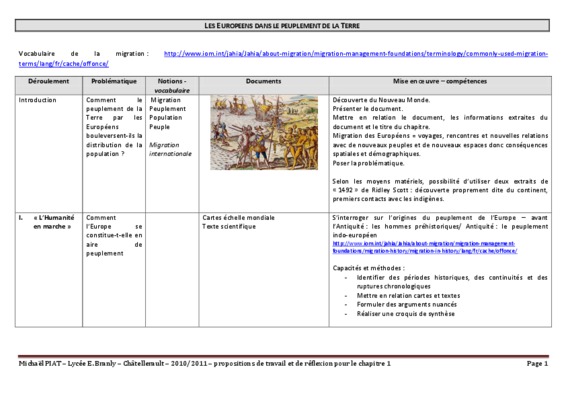Select the Introduction row label
The image size is (566, 400).
click(x=38, y=100)
